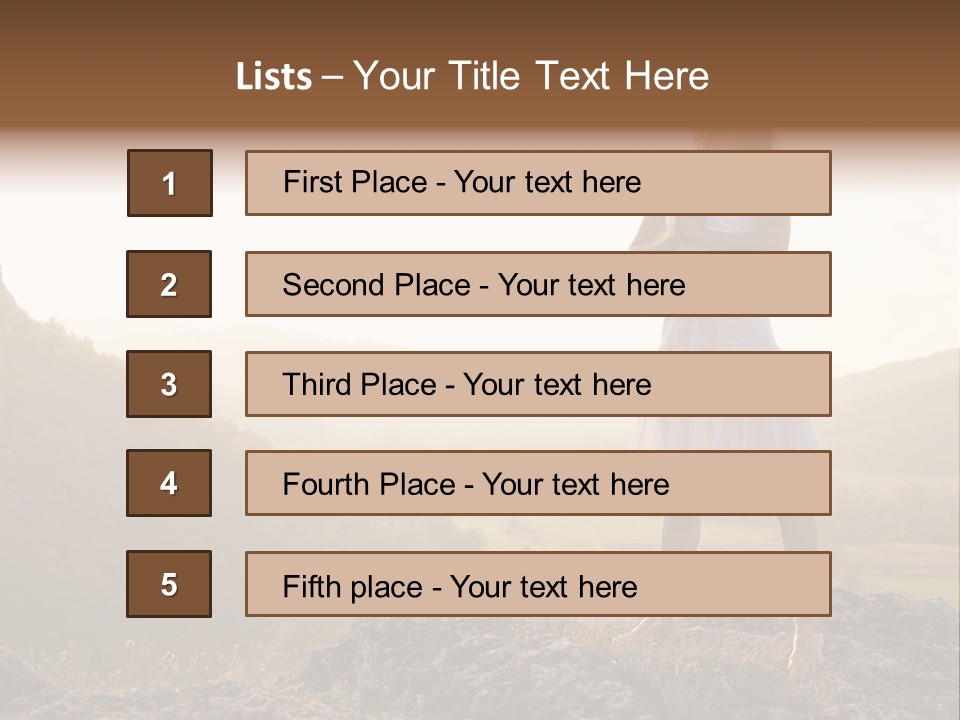Click the slide title text
The height and width of the screenshot is (720, 960).
pos(472,76)
